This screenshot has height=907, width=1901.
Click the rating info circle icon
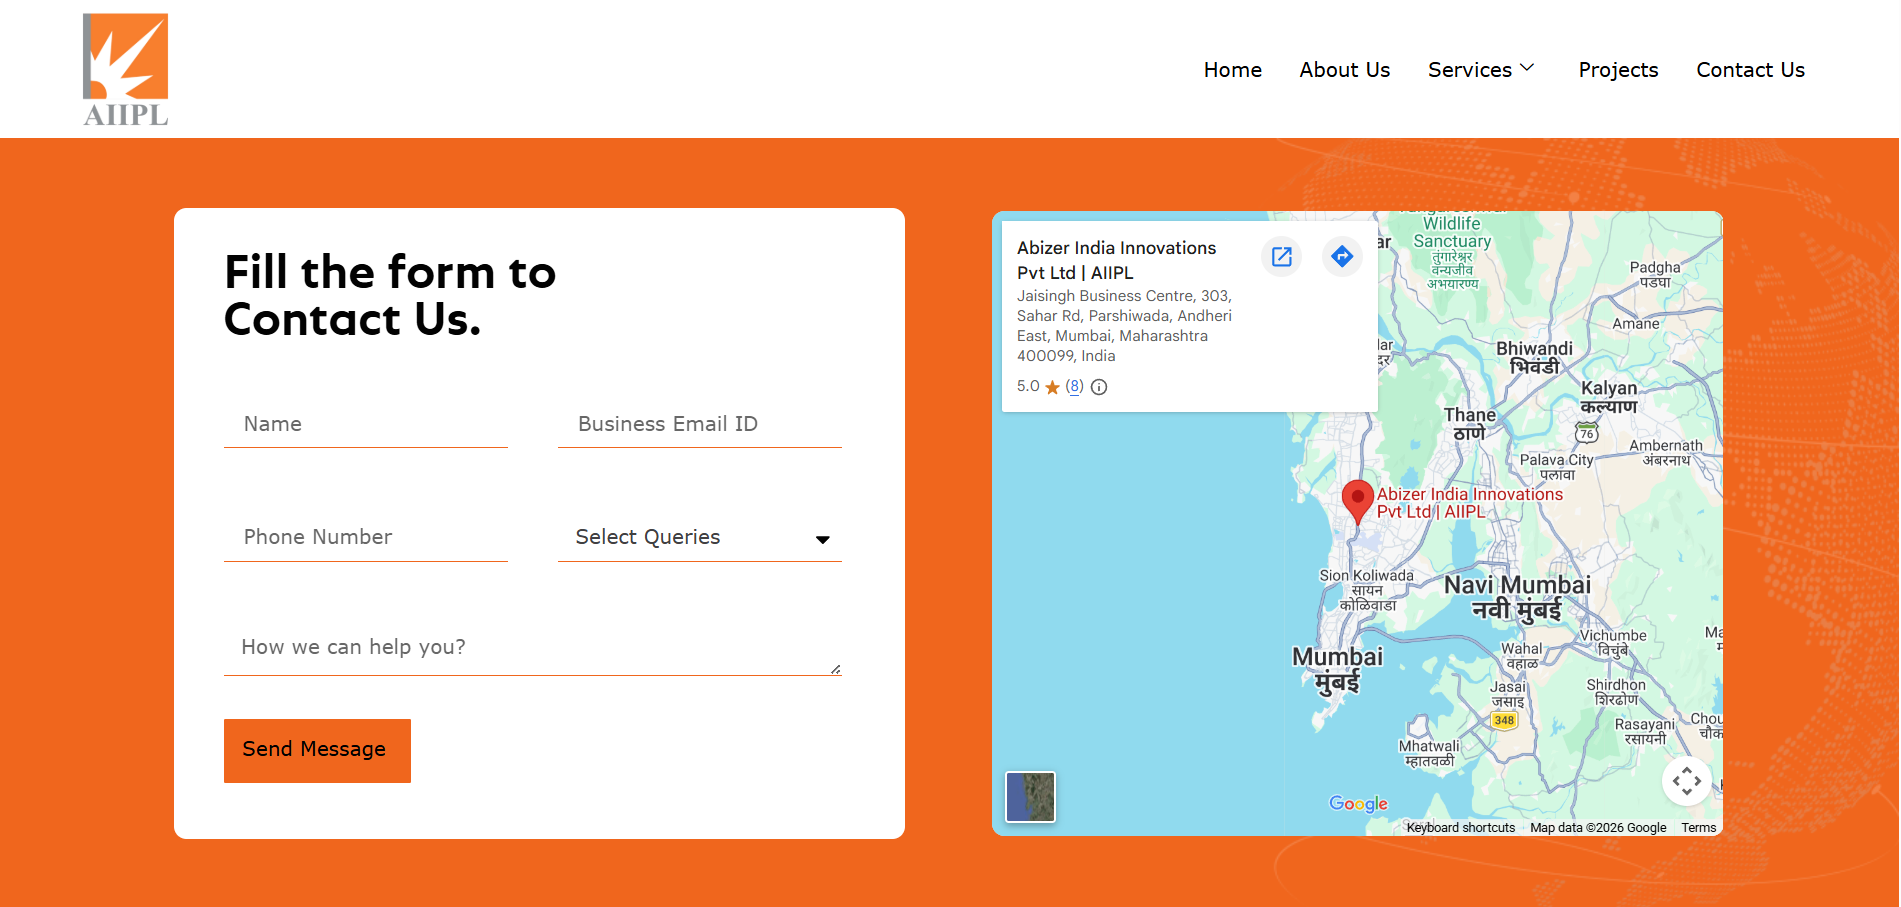click(x=1099, y=387)
